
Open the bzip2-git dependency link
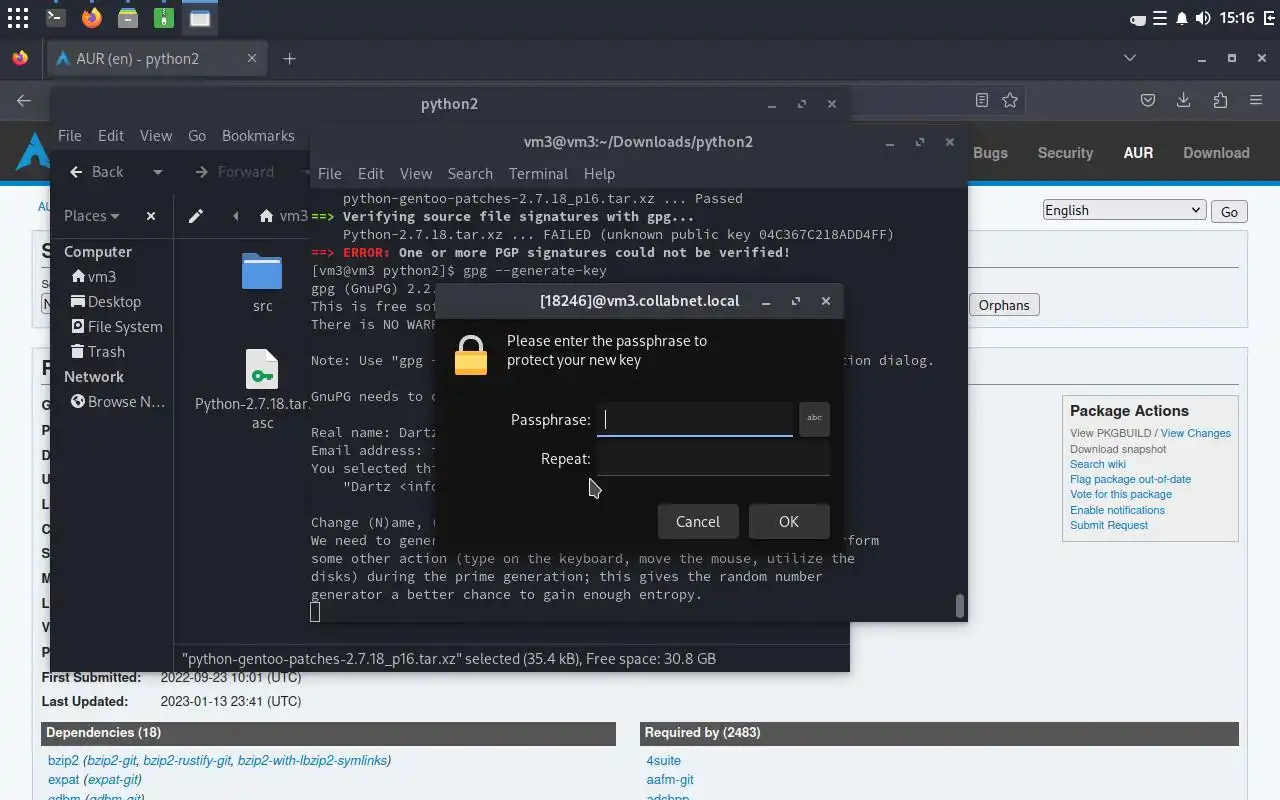111,760
